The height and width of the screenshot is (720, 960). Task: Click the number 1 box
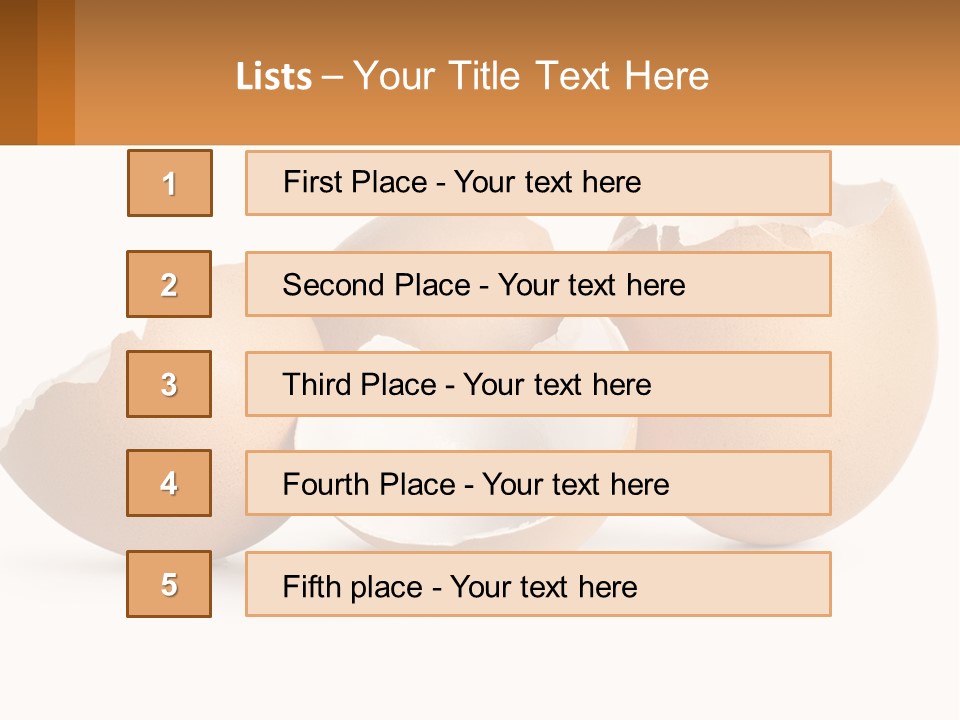pos(170,183)
